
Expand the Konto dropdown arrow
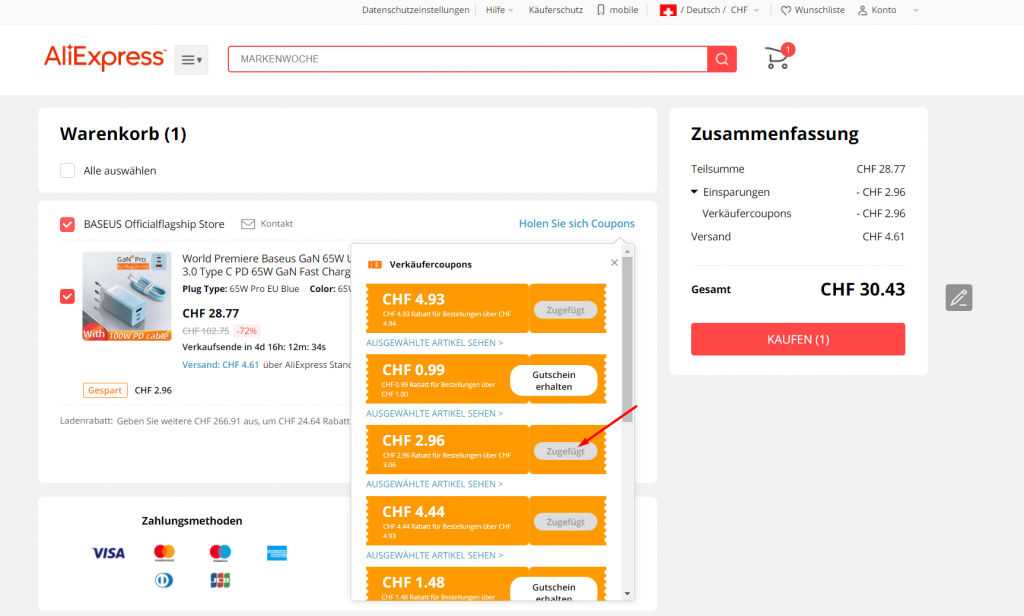916,10
